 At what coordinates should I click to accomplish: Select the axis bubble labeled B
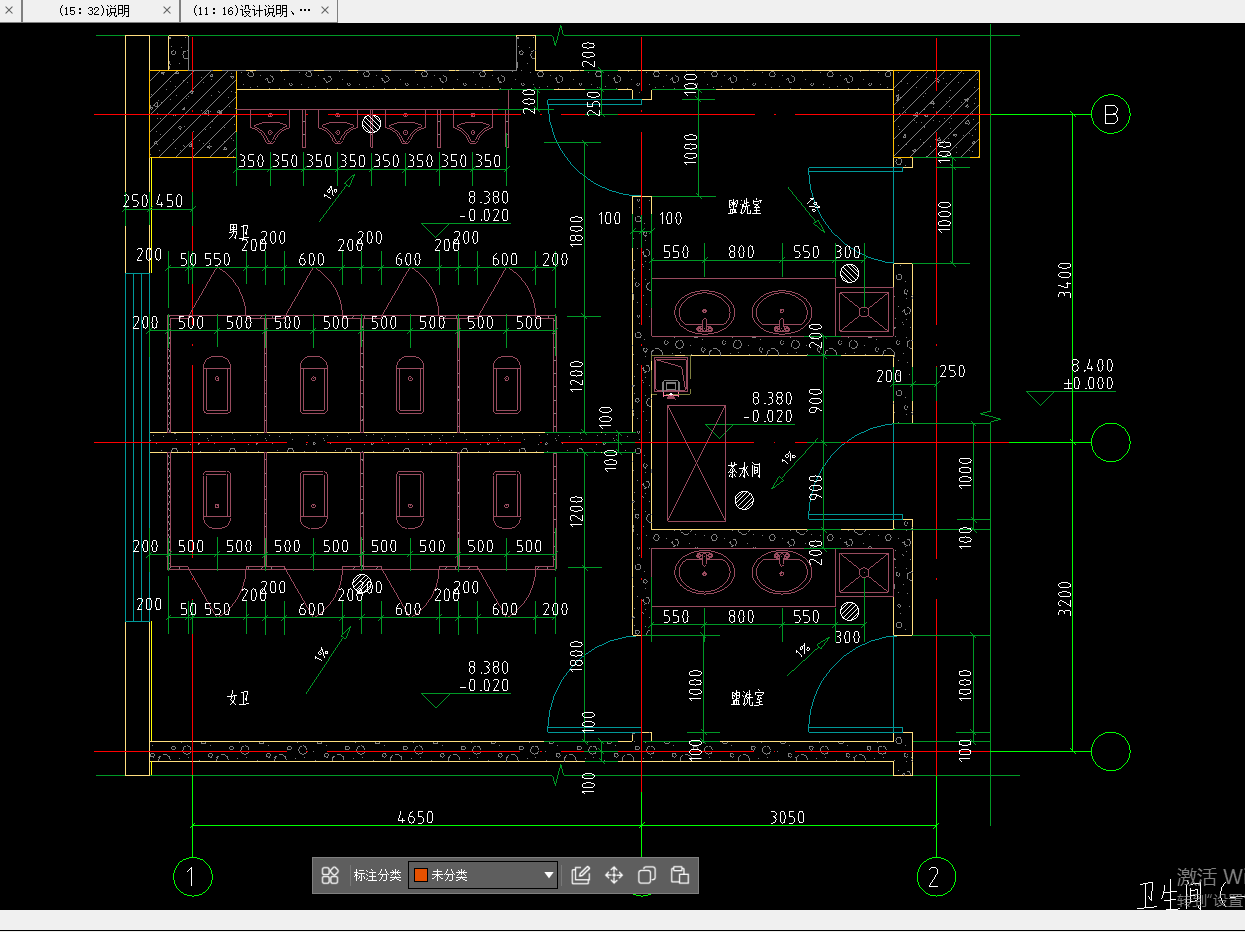pos(1110,115)
